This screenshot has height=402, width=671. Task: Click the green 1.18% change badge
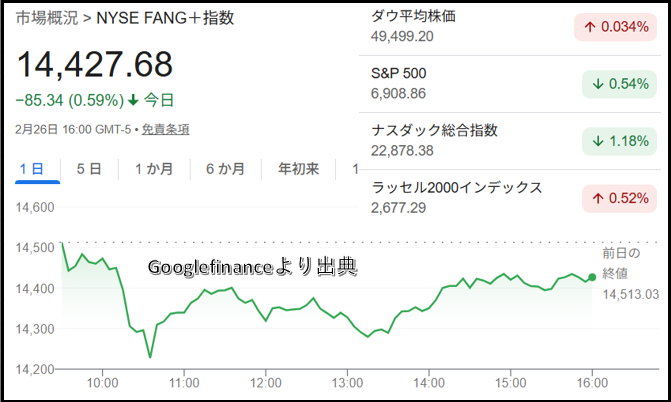[612, 140]
